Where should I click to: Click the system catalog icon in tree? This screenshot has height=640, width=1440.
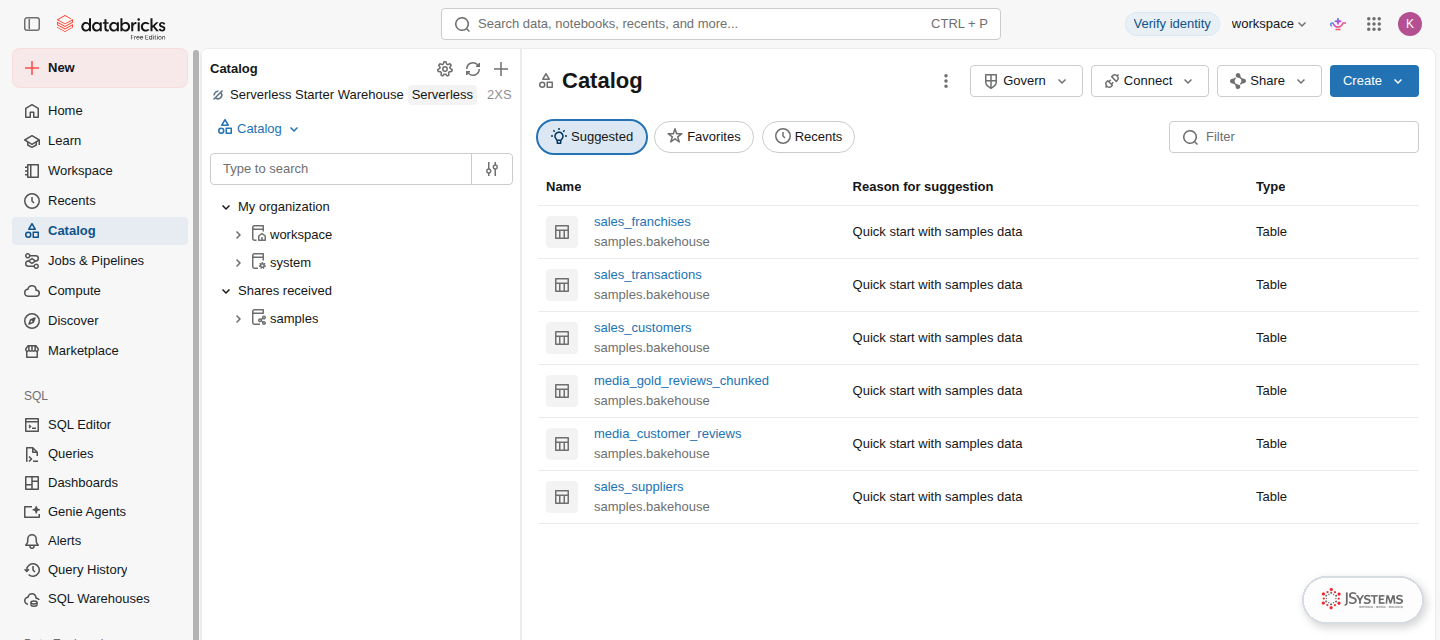pyautogui.click(x=258, y=263)
